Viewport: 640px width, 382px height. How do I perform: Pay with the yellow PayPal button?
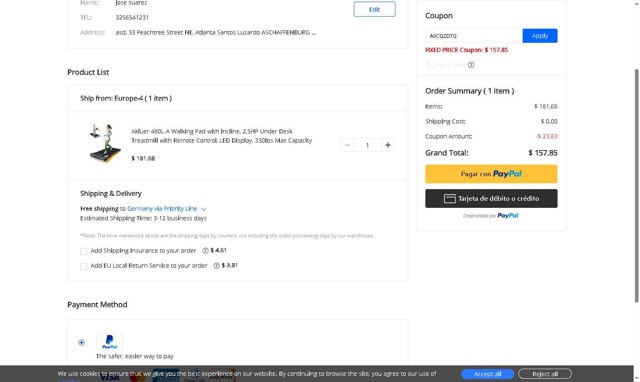pos(491,174)
